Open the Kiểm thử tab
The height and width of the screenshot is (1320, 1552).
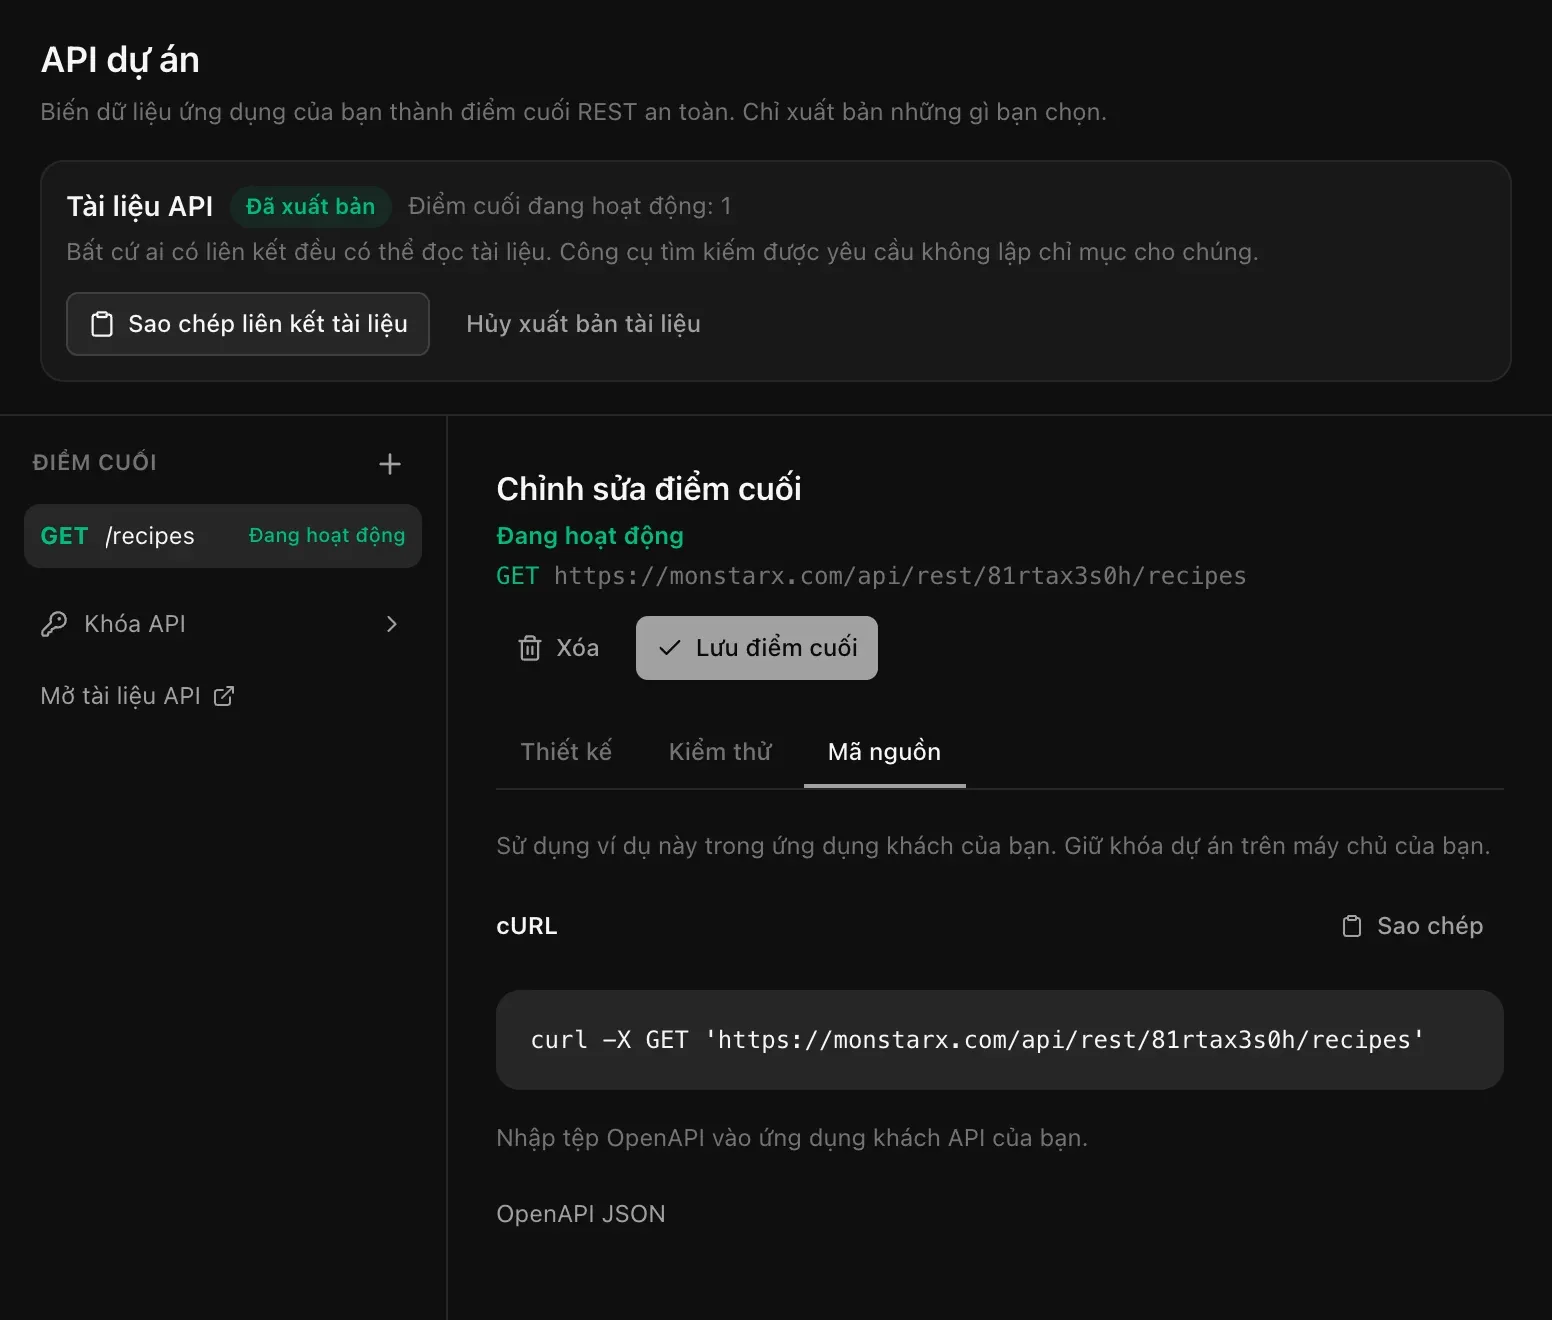(720, 752)
